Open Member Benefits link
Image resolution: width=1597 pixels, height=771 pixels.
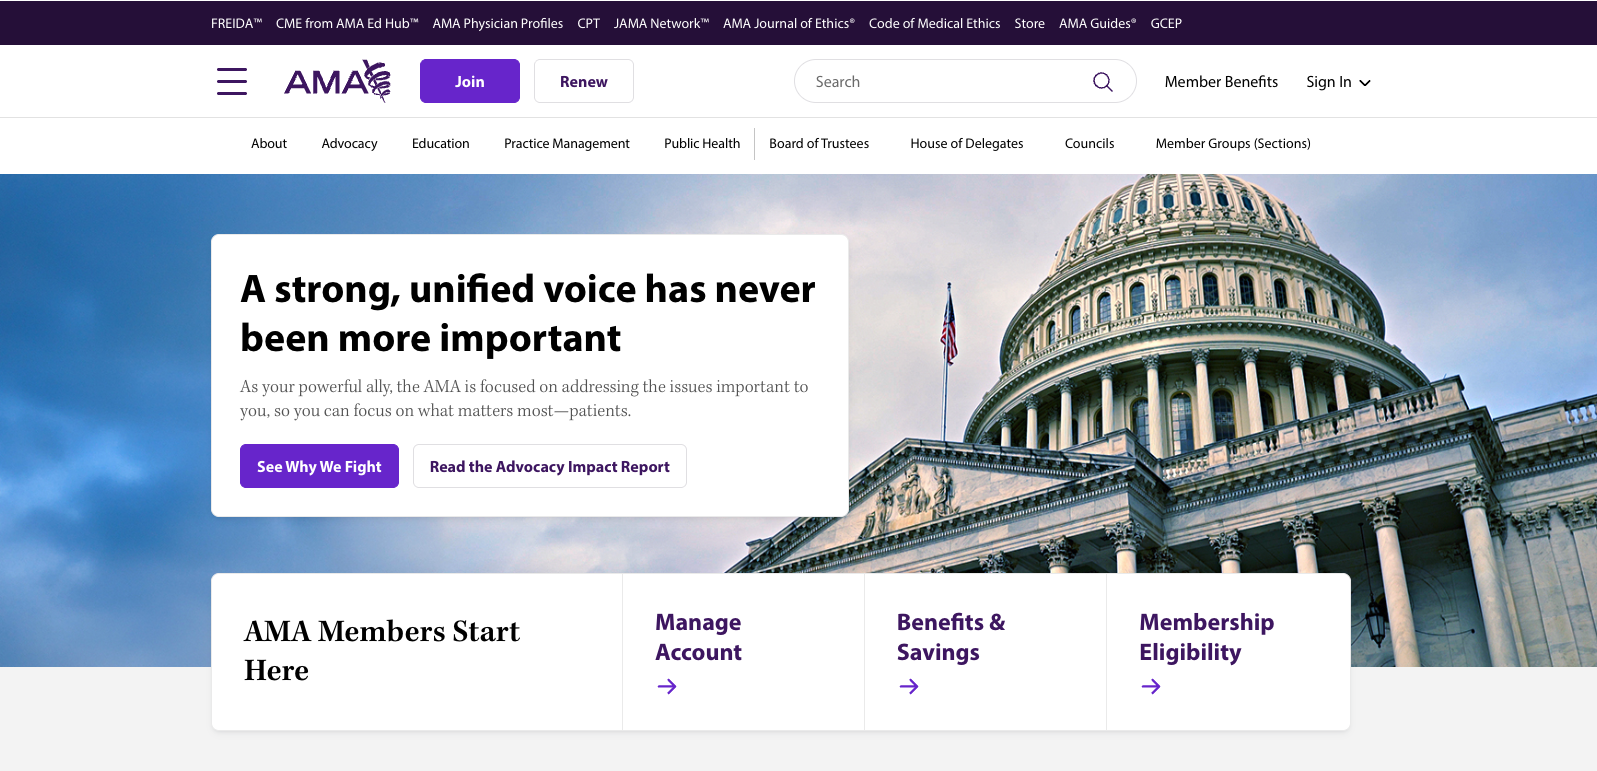point(1221,82)
